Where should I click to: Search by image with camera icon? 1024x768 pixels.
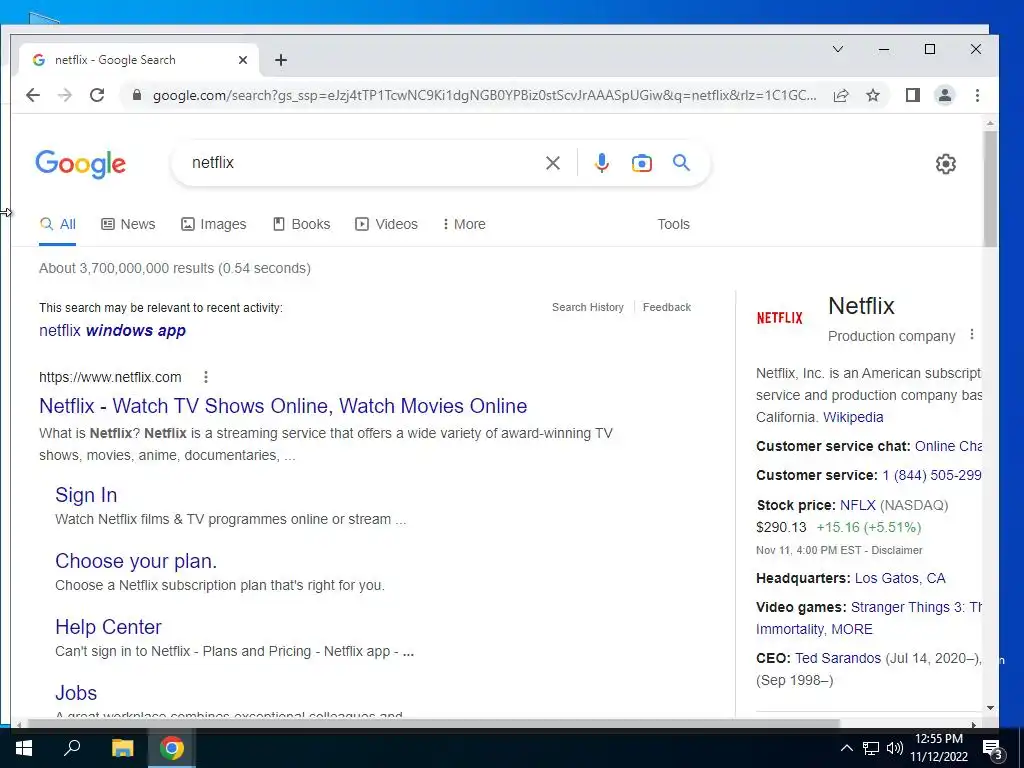(x=641, y=163)
